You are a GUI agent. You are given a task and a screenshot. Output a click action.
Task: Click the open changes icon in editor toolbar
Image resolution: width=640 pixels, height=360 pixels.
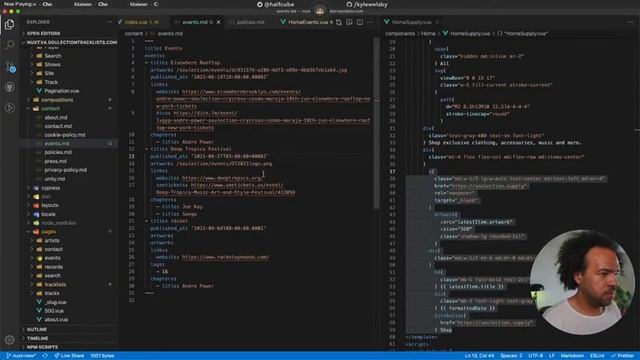(339, 22)
